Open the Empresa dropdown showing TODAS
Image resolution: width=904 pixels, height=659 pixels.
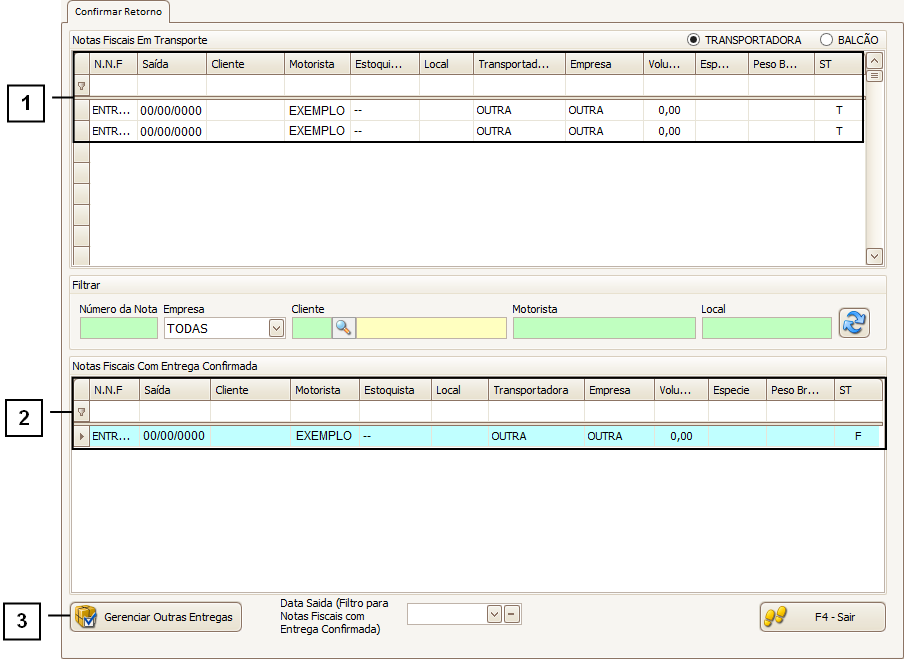(276, 328)
